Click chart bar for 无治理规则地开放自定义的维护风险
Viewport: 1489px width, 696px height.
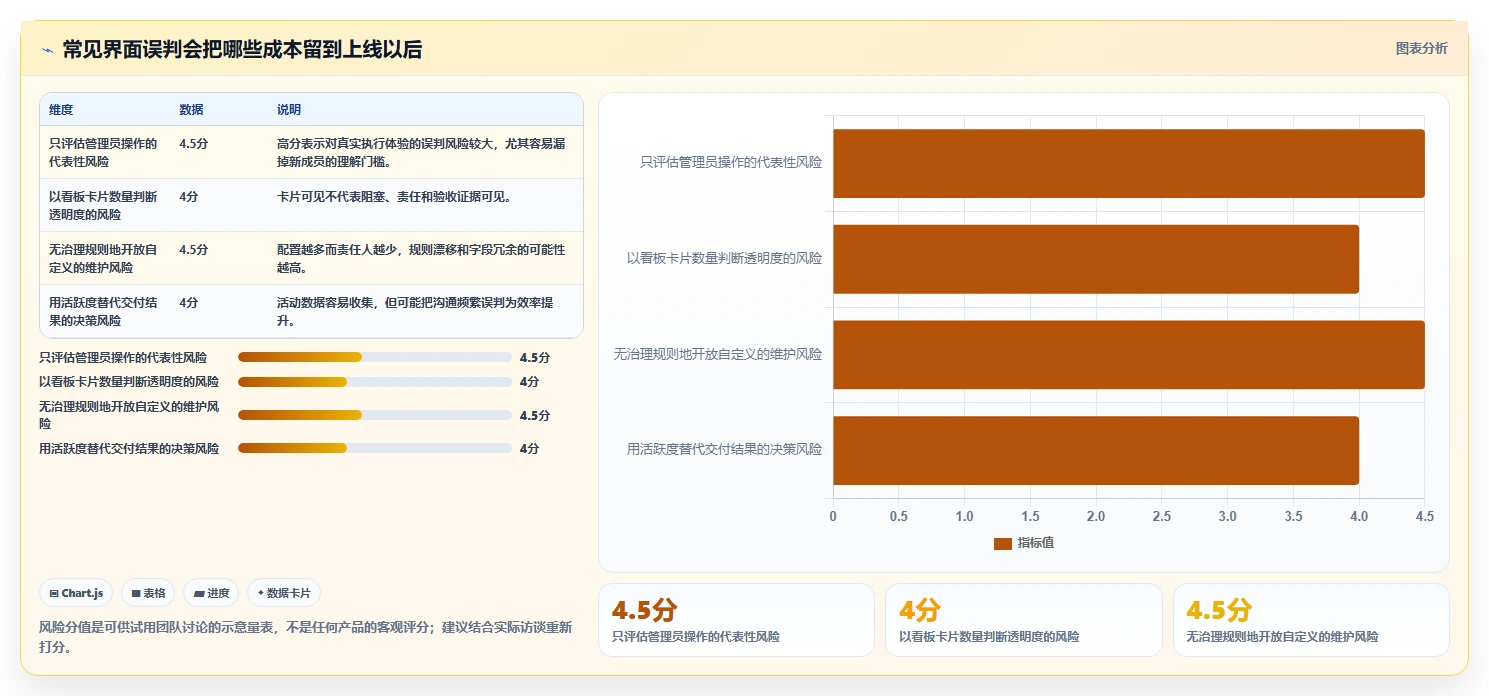click(x=1129, y=354)
